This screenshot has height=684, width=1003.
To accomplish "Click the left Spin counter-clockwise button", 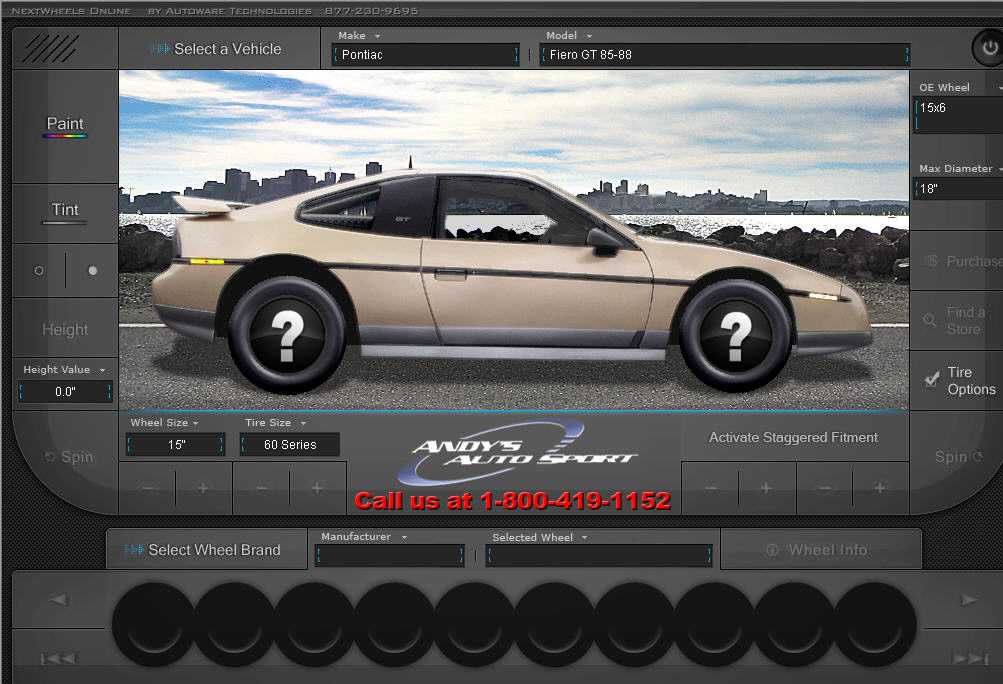I will click(69, 457).
